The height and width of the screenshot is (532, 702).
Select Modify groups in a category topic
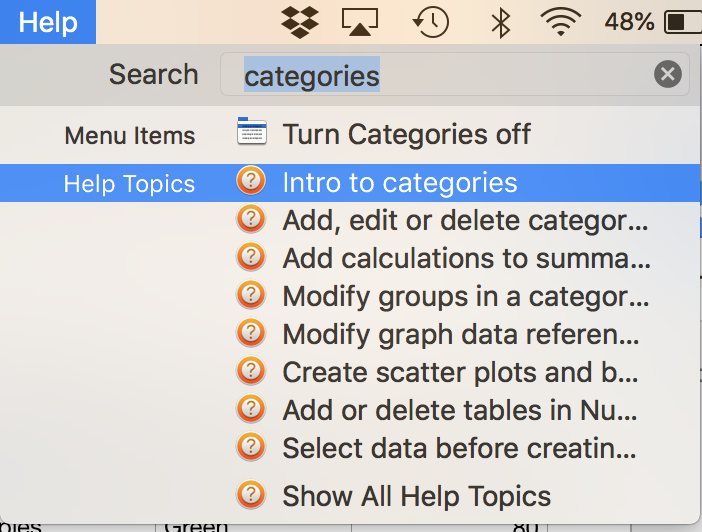pyautogui.click(x=466, y=296)
